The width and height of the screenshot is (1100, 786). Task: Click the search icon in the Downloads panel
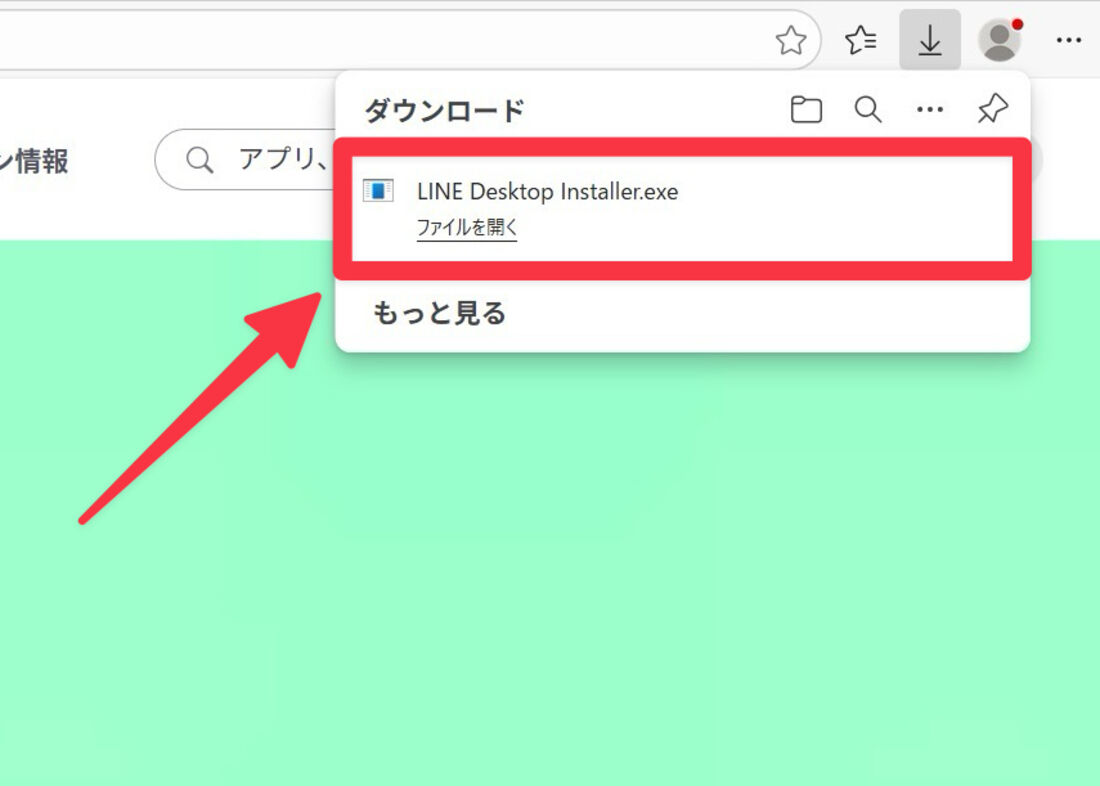868,110
